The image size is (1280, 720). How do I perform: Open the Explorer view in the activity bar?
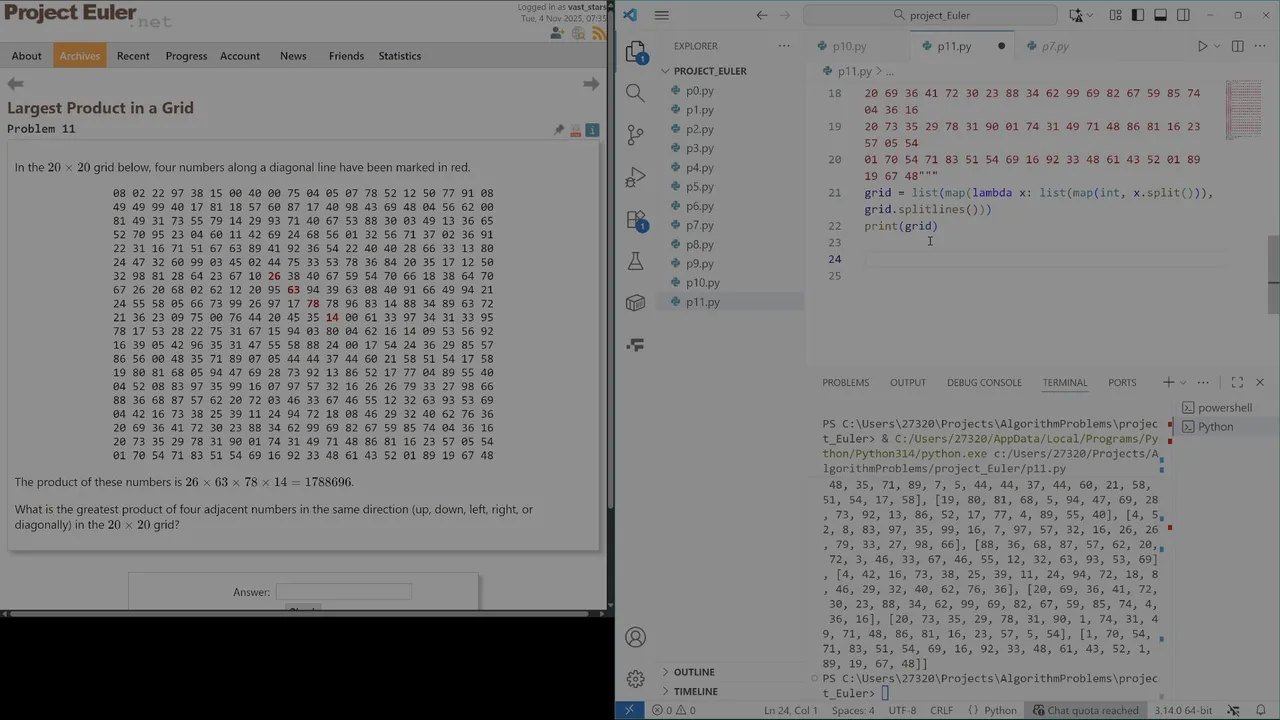(x=635, y=52)
